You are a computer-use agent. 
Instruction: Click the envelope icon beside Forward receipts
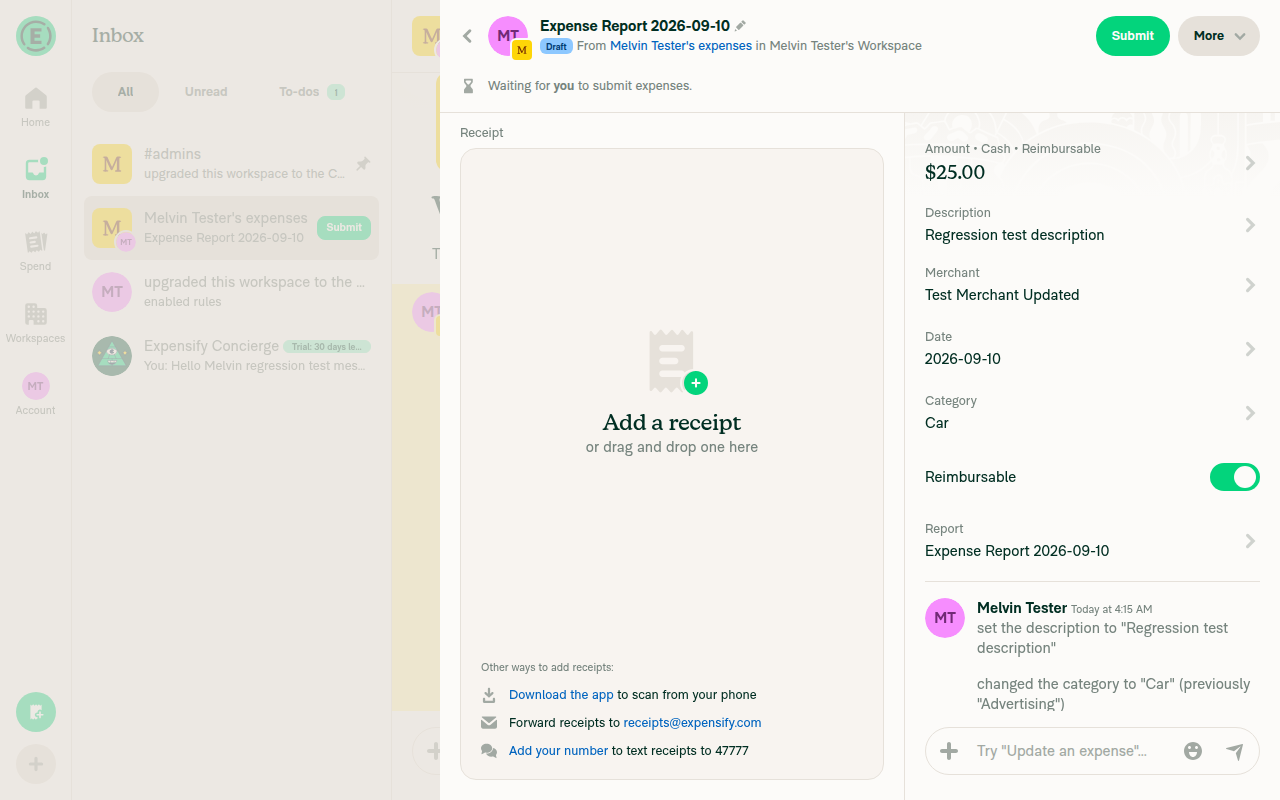(489, 723)
